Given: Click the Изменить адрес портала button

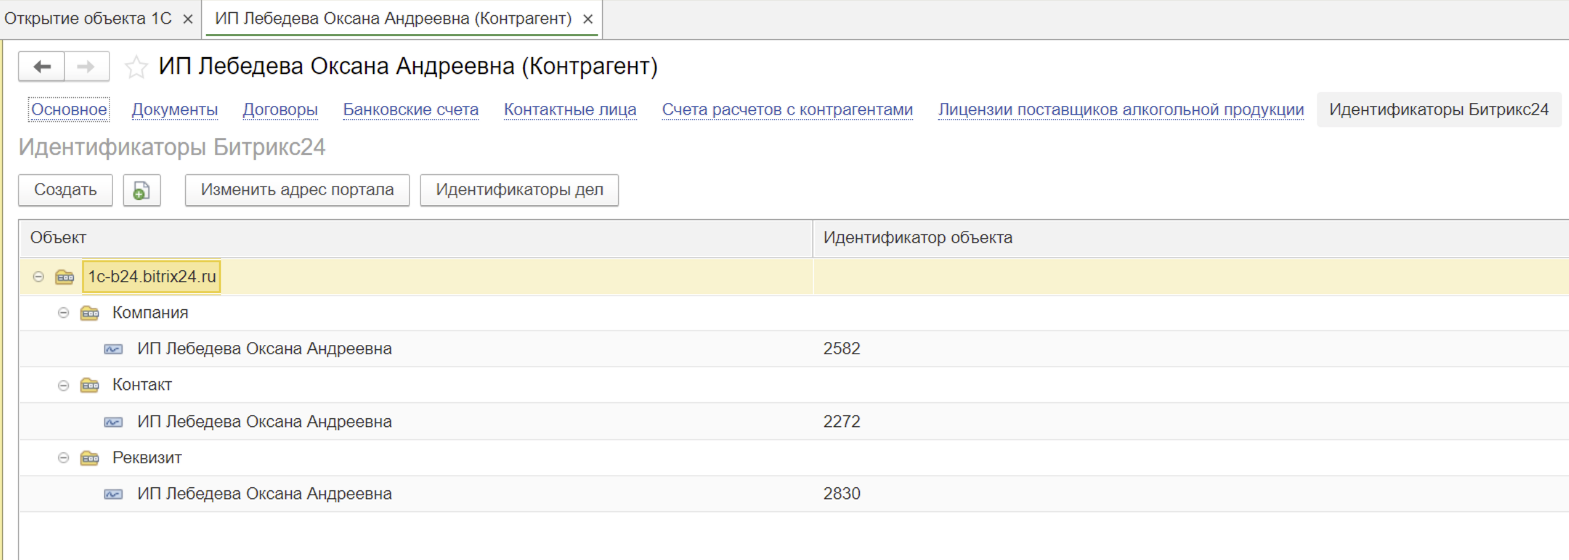Looking at the screenshot, I should (x=297, y=190).
